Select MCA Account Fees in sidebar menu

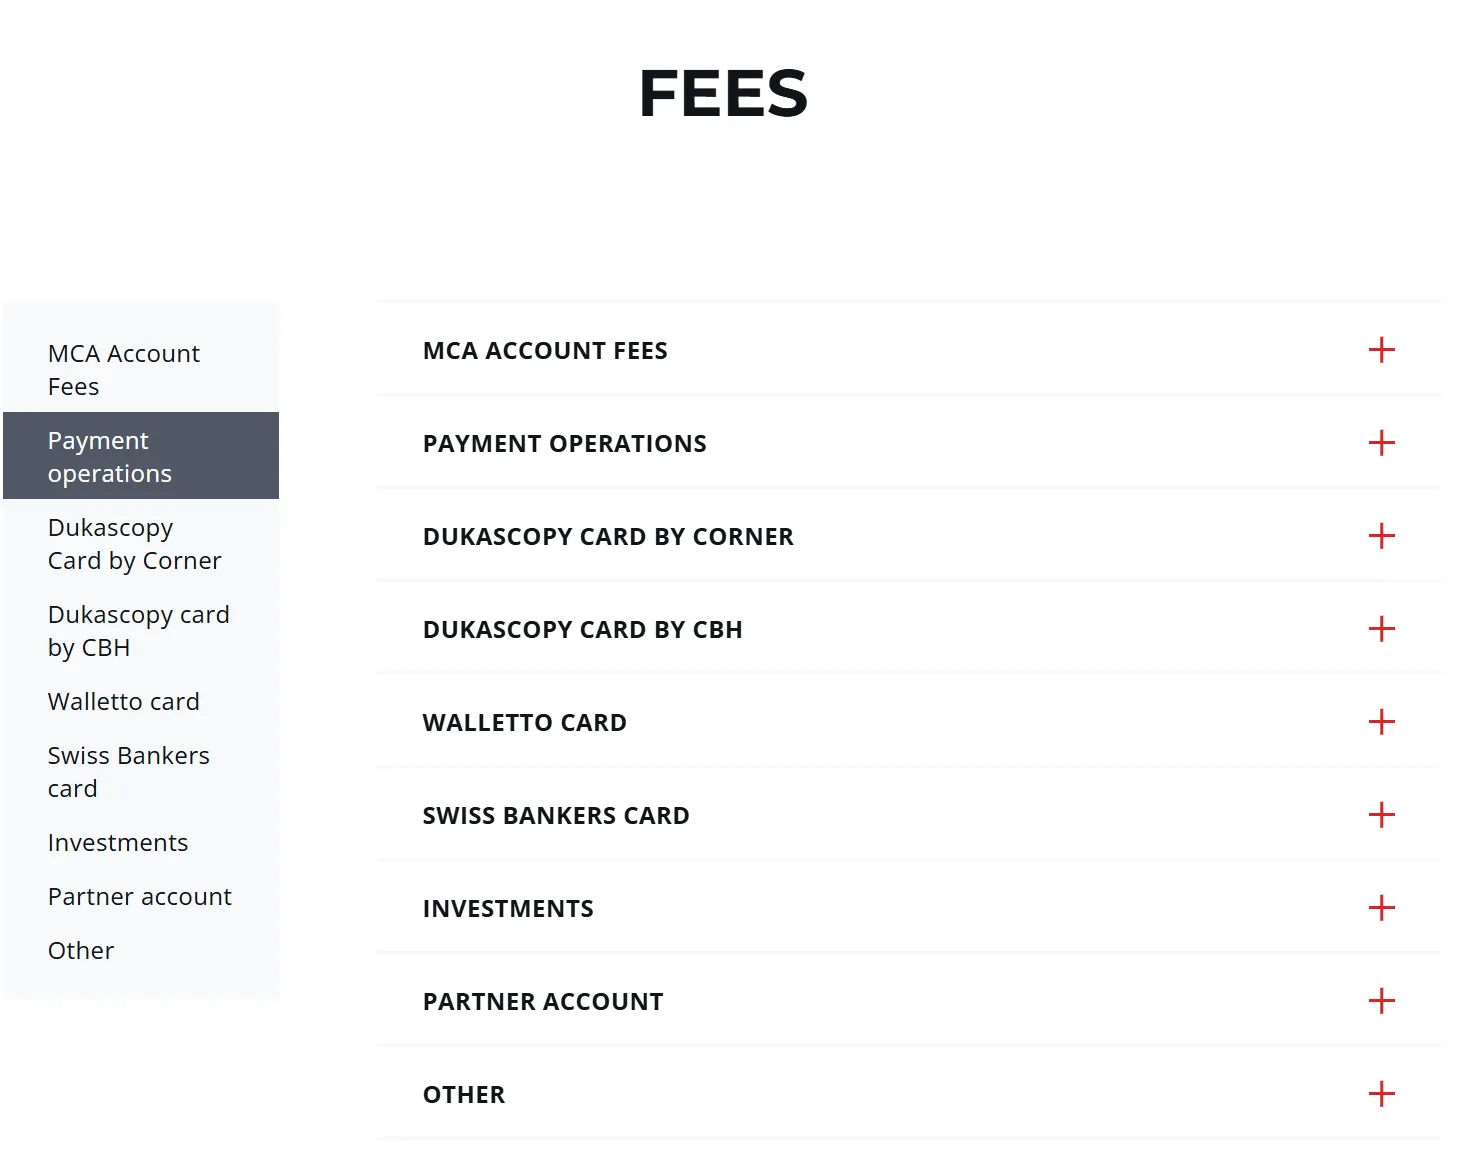coord(123,370)
